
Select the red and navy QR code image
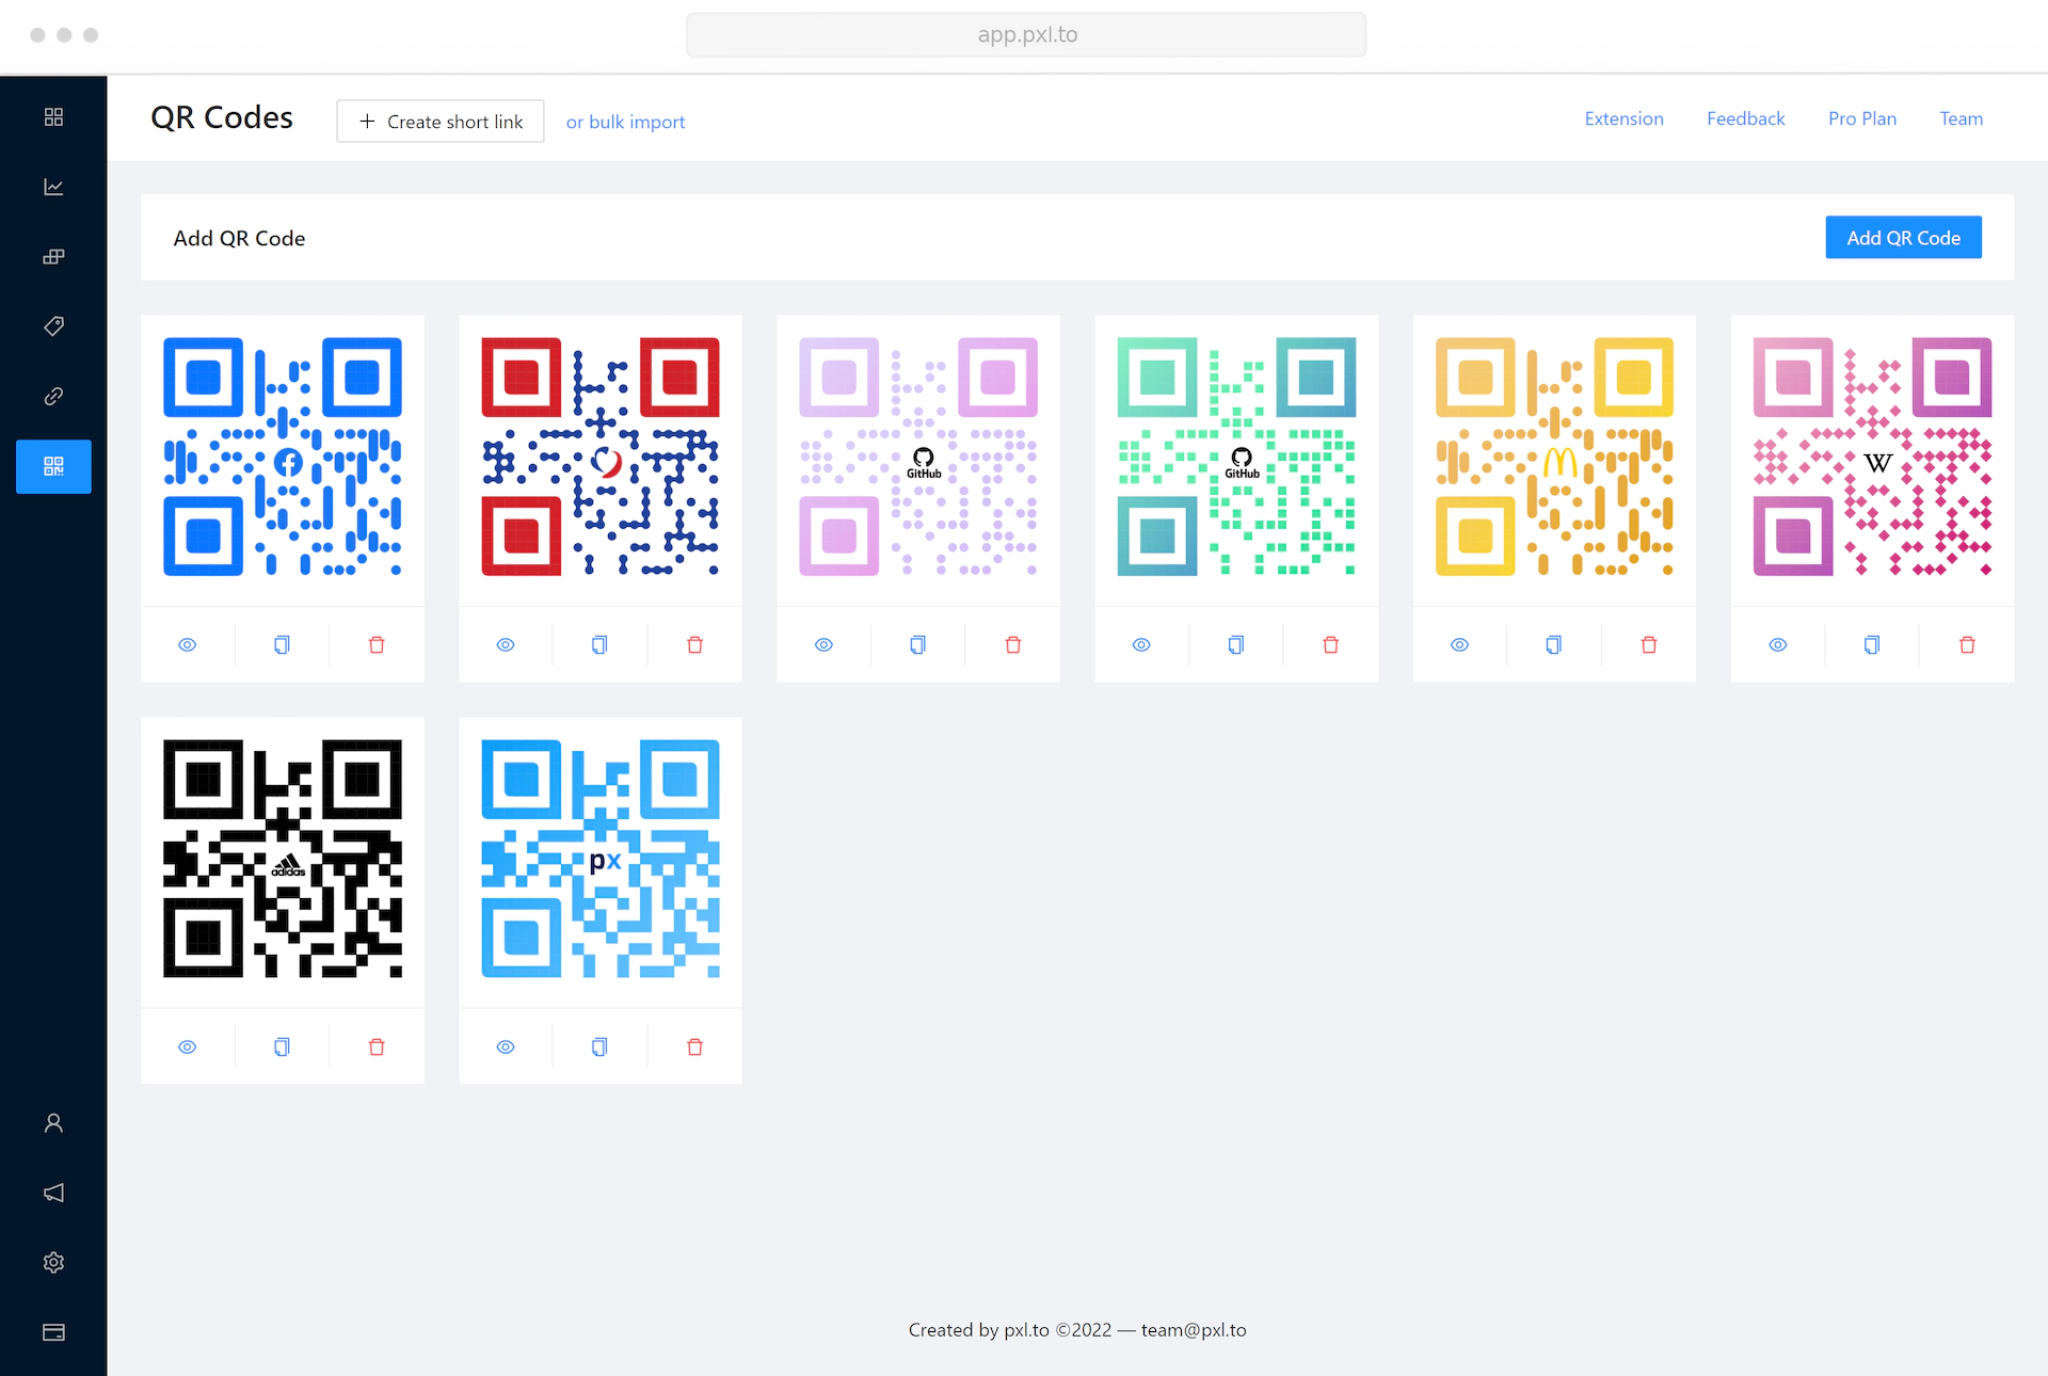point(600,456)
